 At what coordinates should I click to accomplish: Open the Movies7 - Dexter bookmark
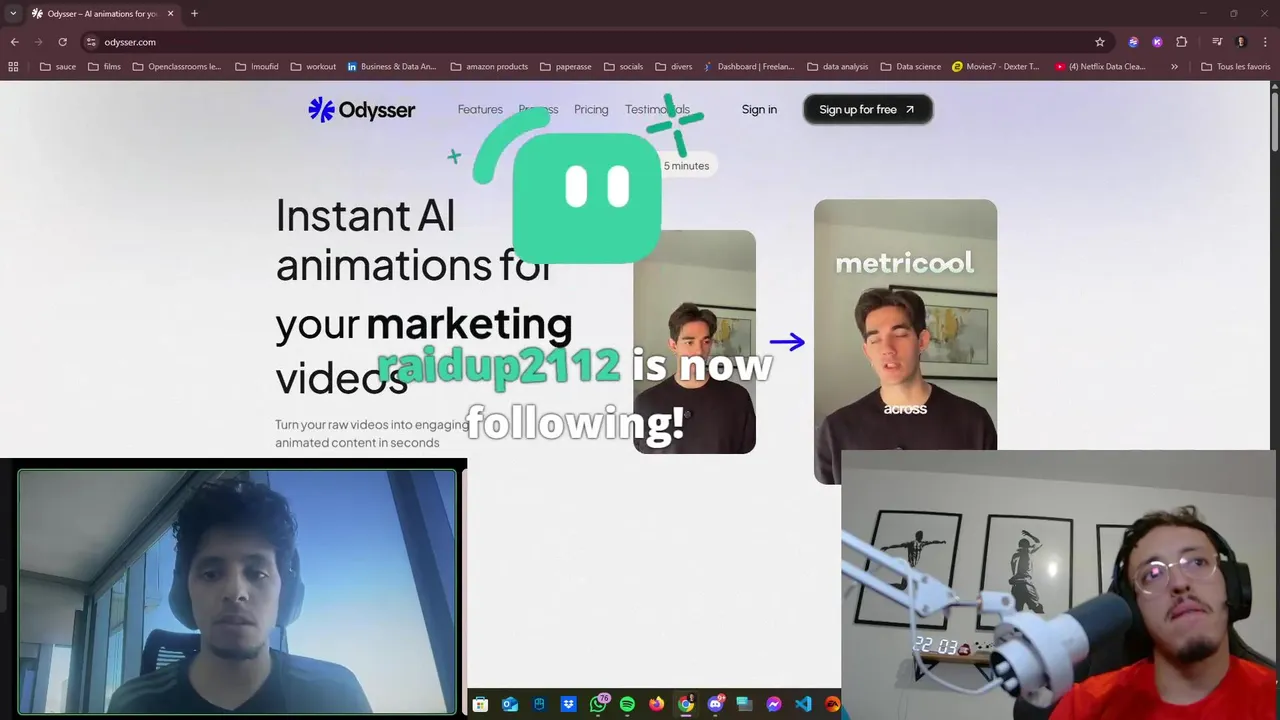click(x=996, y=67)
